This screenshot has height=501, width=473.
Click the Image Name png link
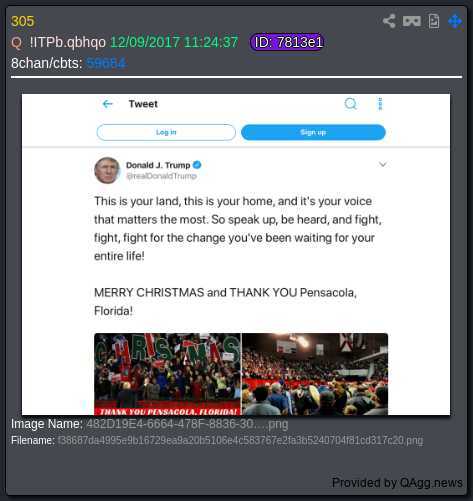tap(187, 424)
